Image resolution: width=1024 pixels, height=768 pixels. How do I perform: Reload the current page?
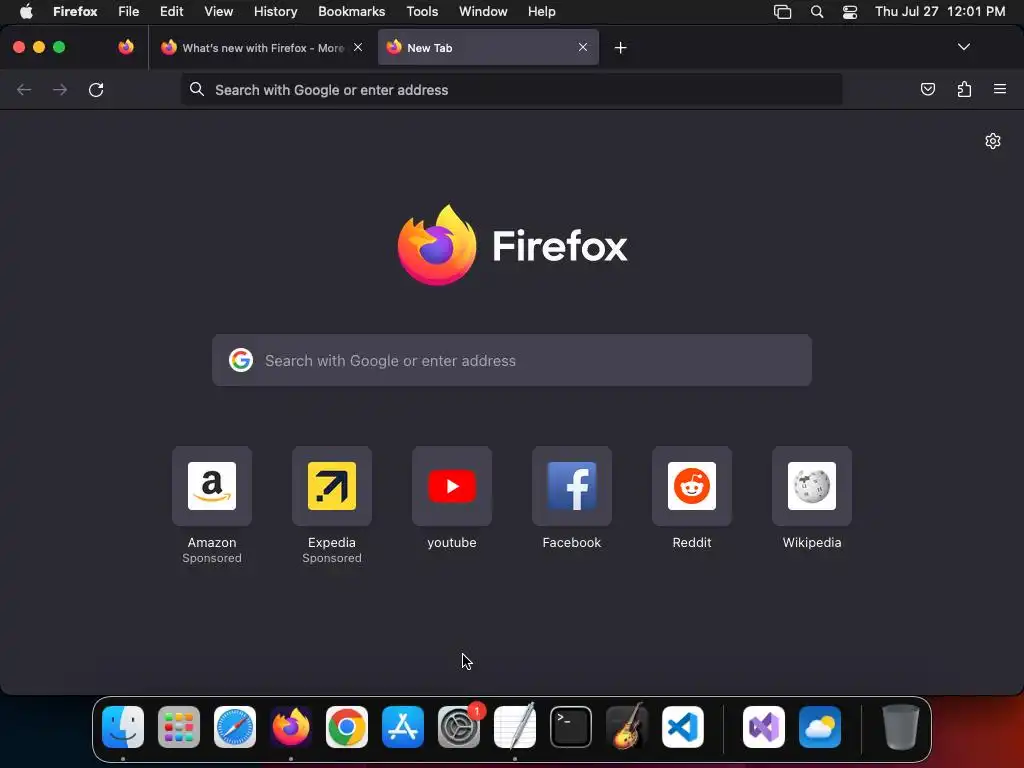click(96, 89)
